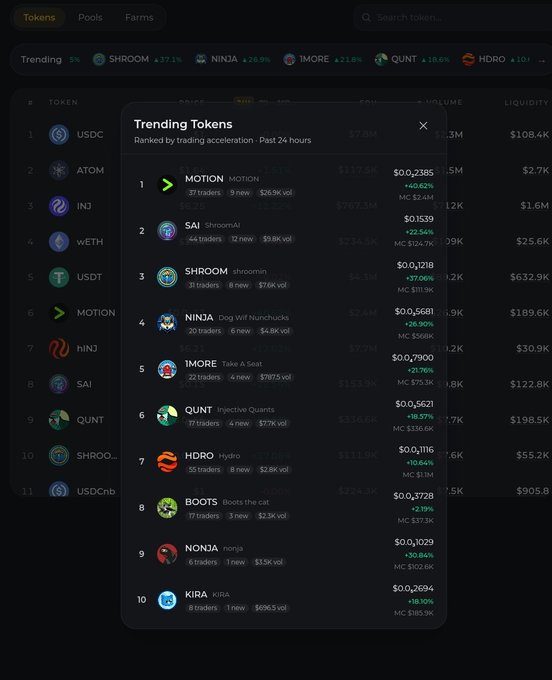
Task: Select HDRO name in trending rank 7
Action: coord(199,456)
